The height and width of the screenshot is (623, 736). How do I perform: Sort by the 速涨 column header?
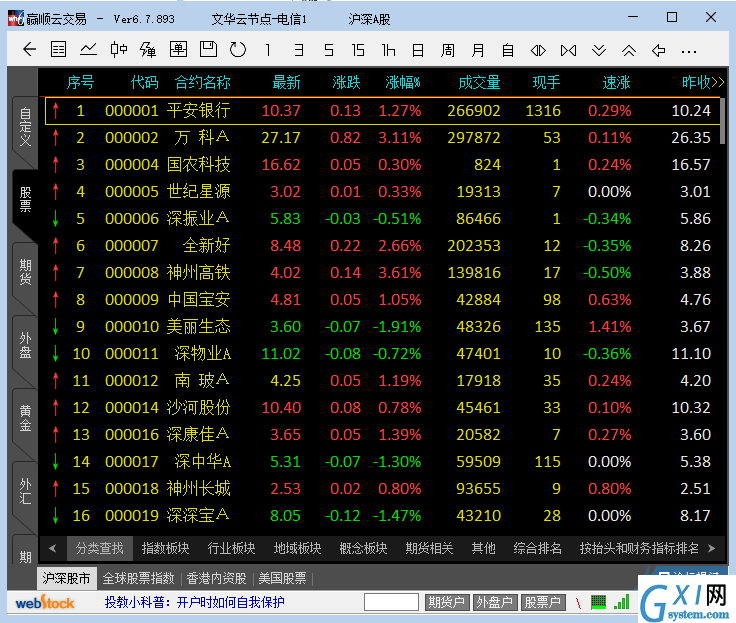(x=616, y=83)
